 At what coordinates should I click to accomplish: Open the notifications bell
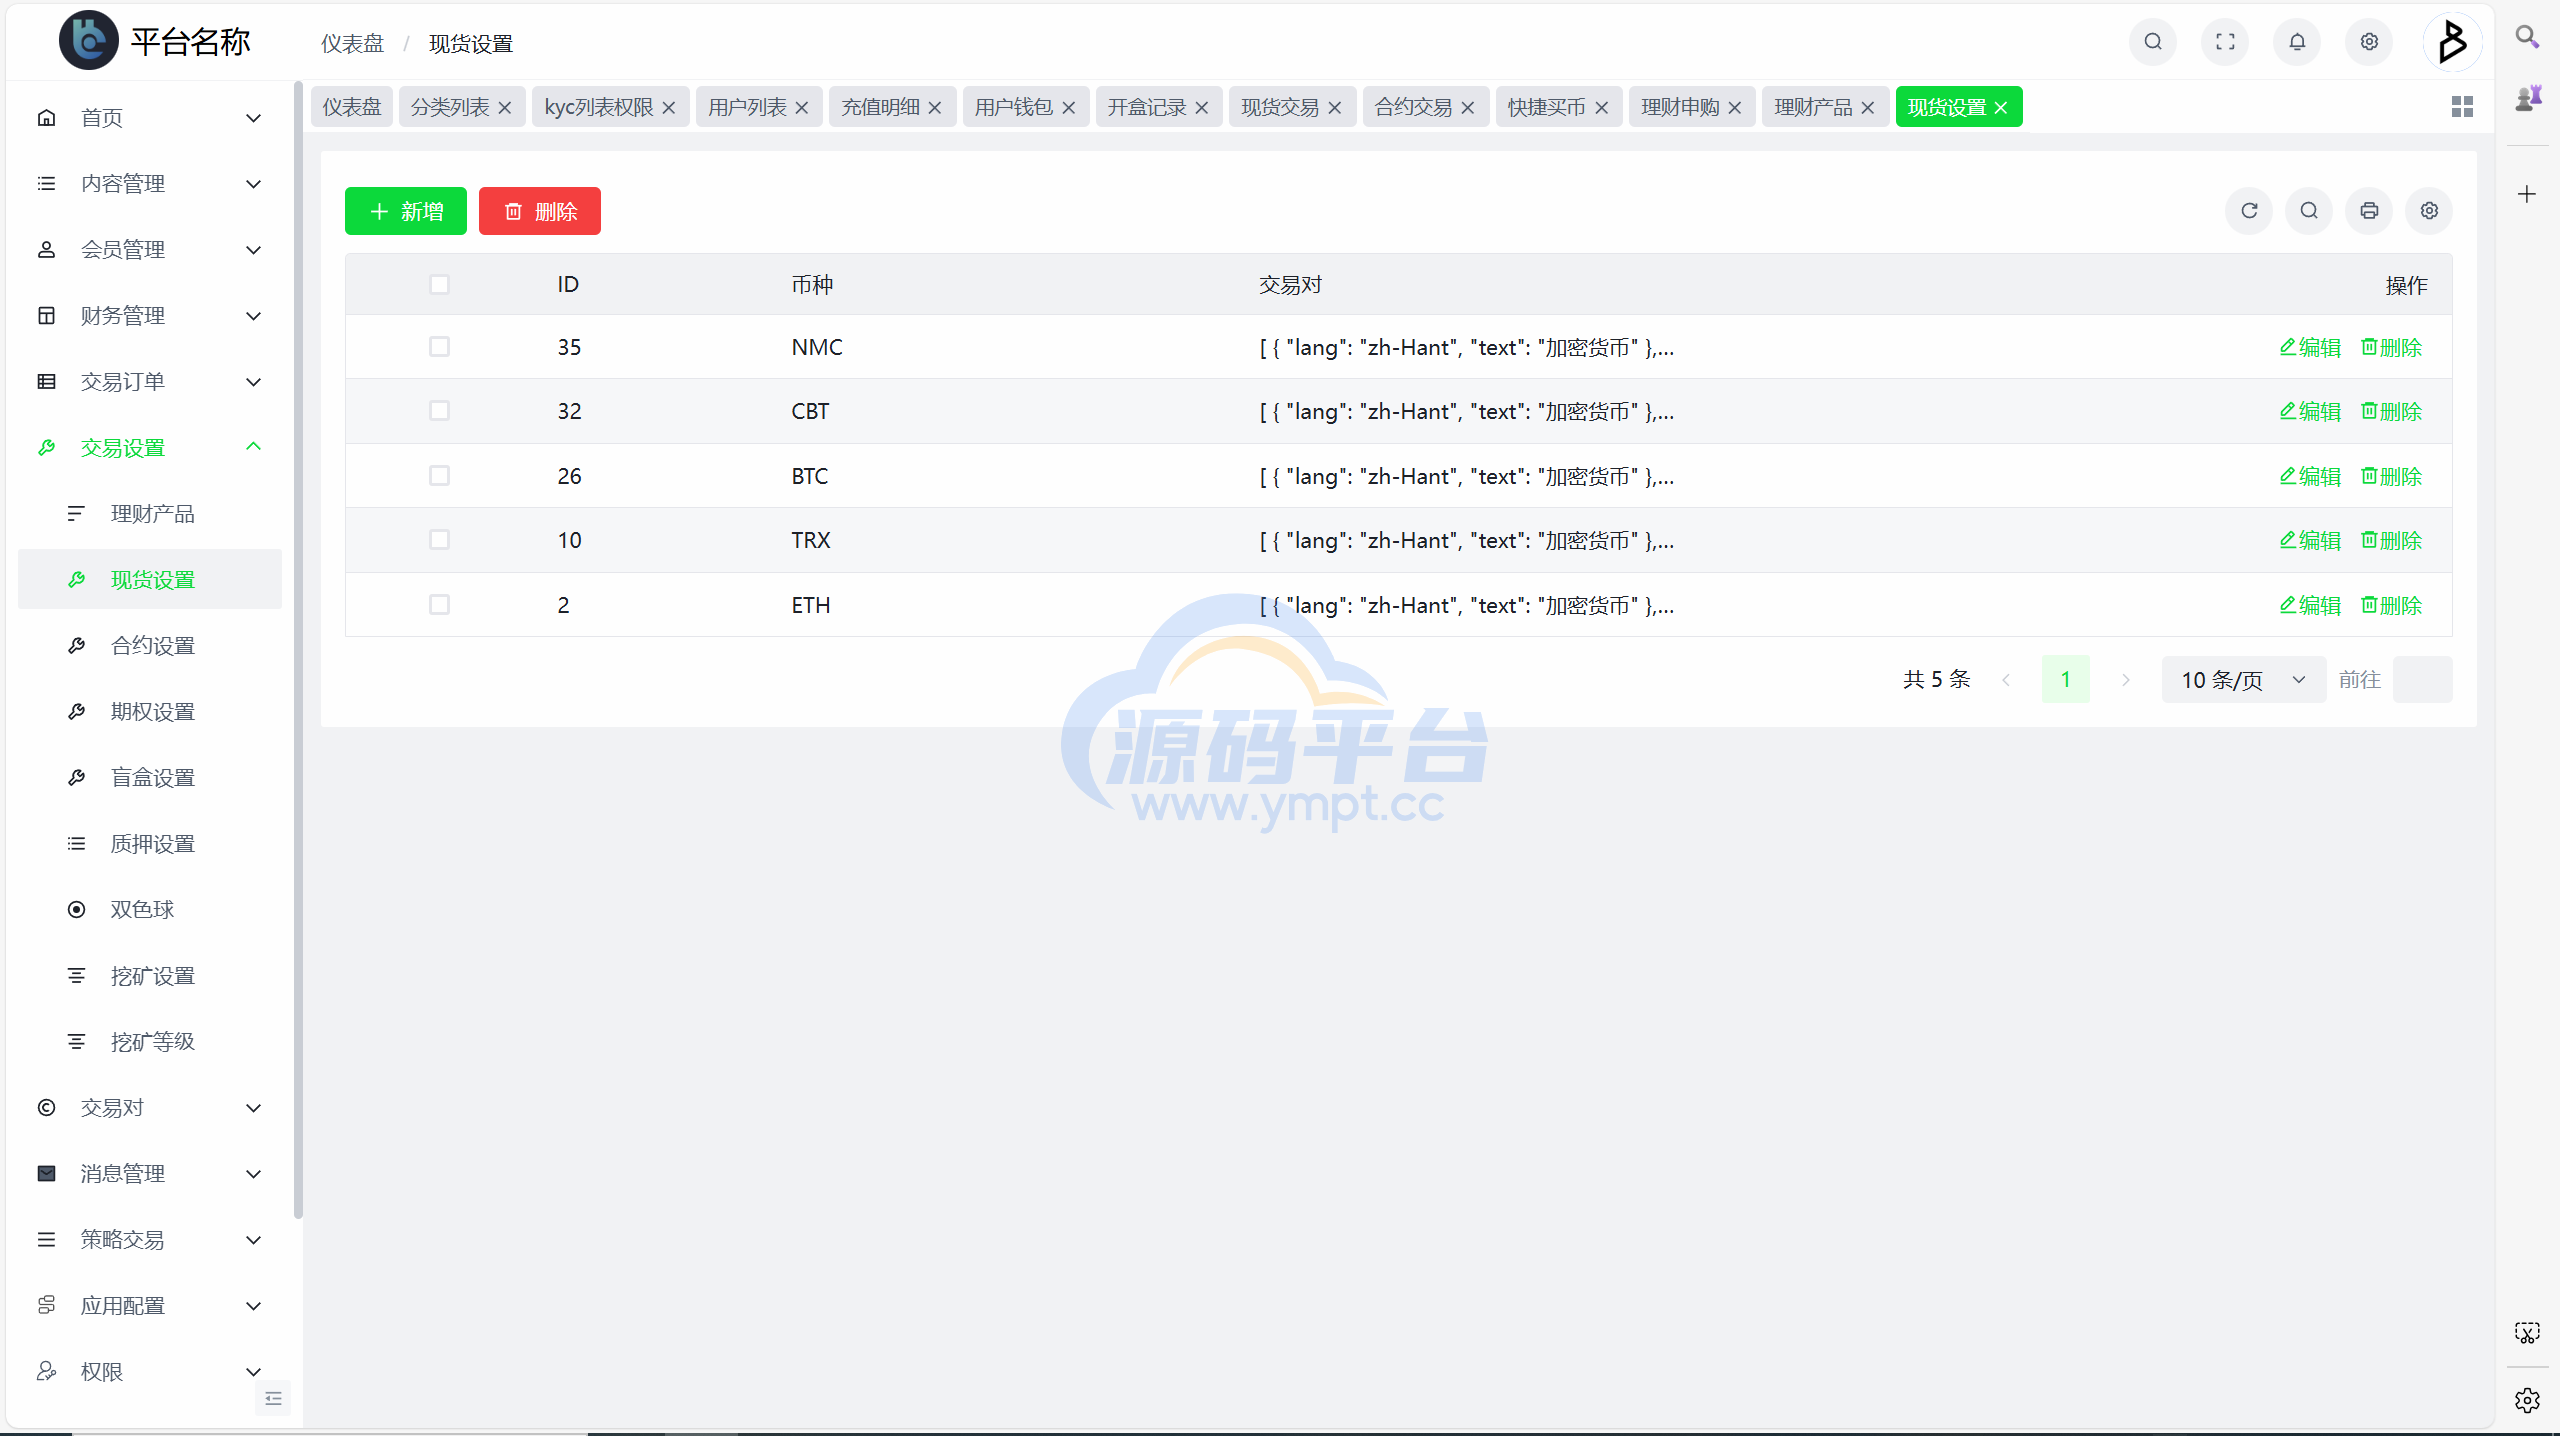pos(2297,42)
